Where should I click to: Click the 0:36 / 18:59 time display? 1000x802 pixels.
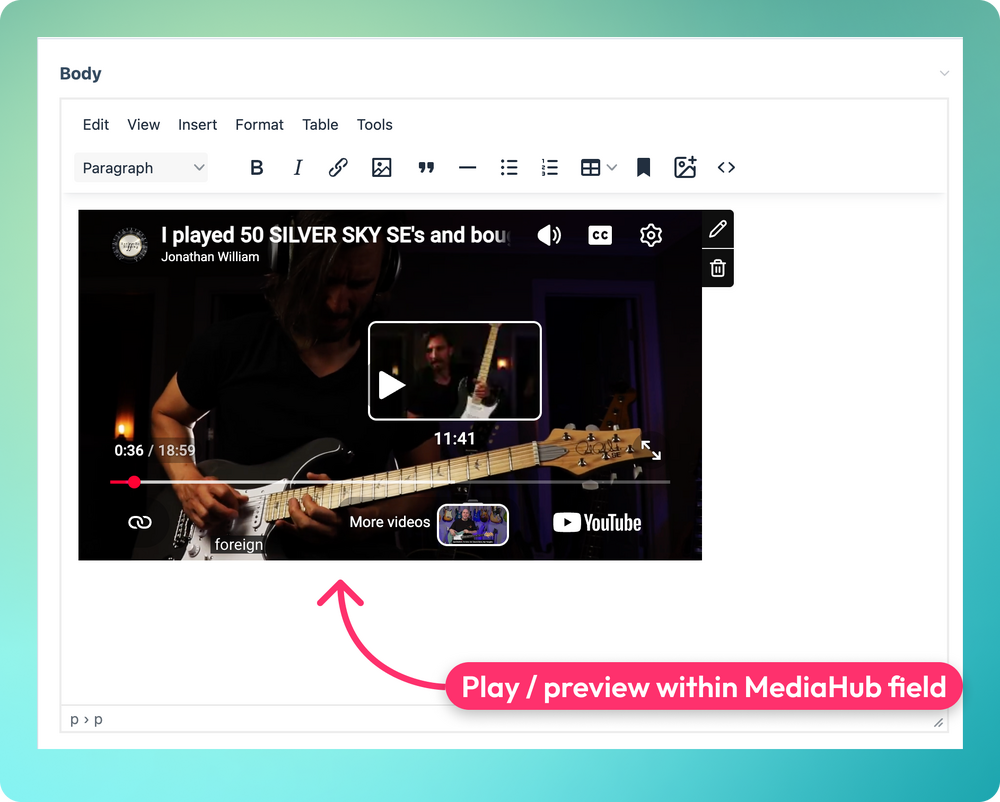[154, 451]
